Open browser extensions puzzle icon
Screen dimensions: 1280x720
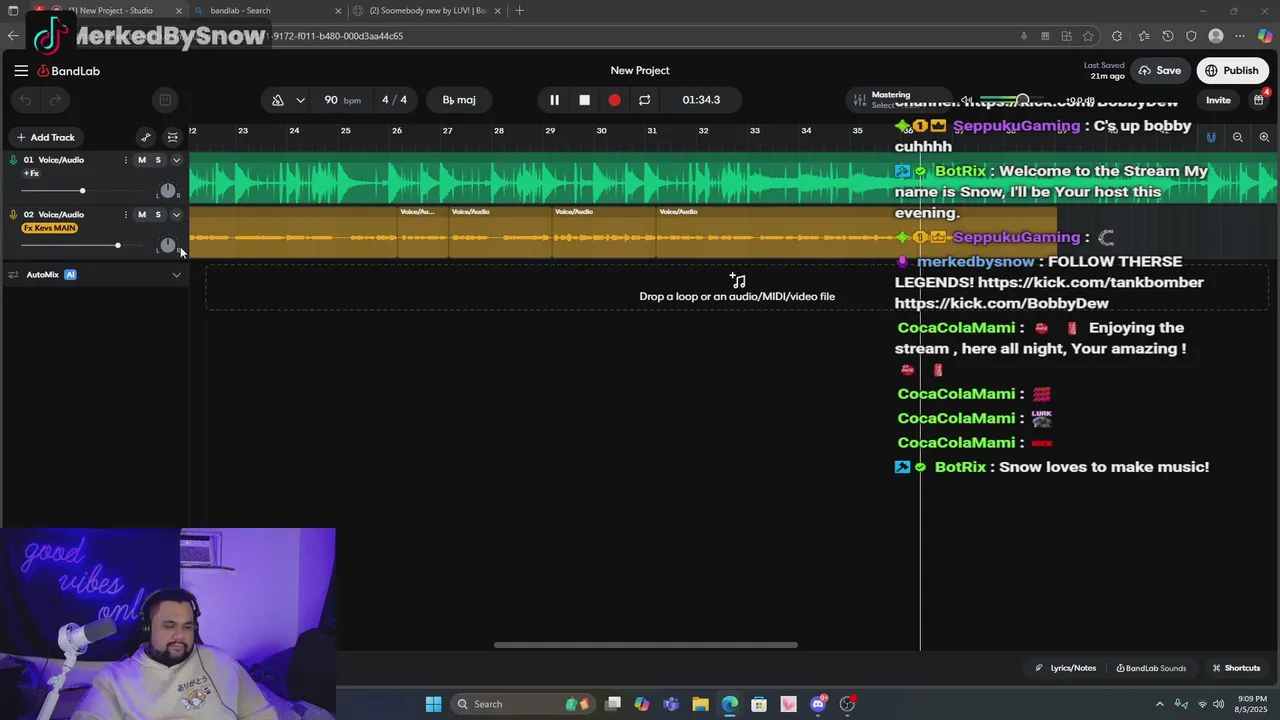1117,36
